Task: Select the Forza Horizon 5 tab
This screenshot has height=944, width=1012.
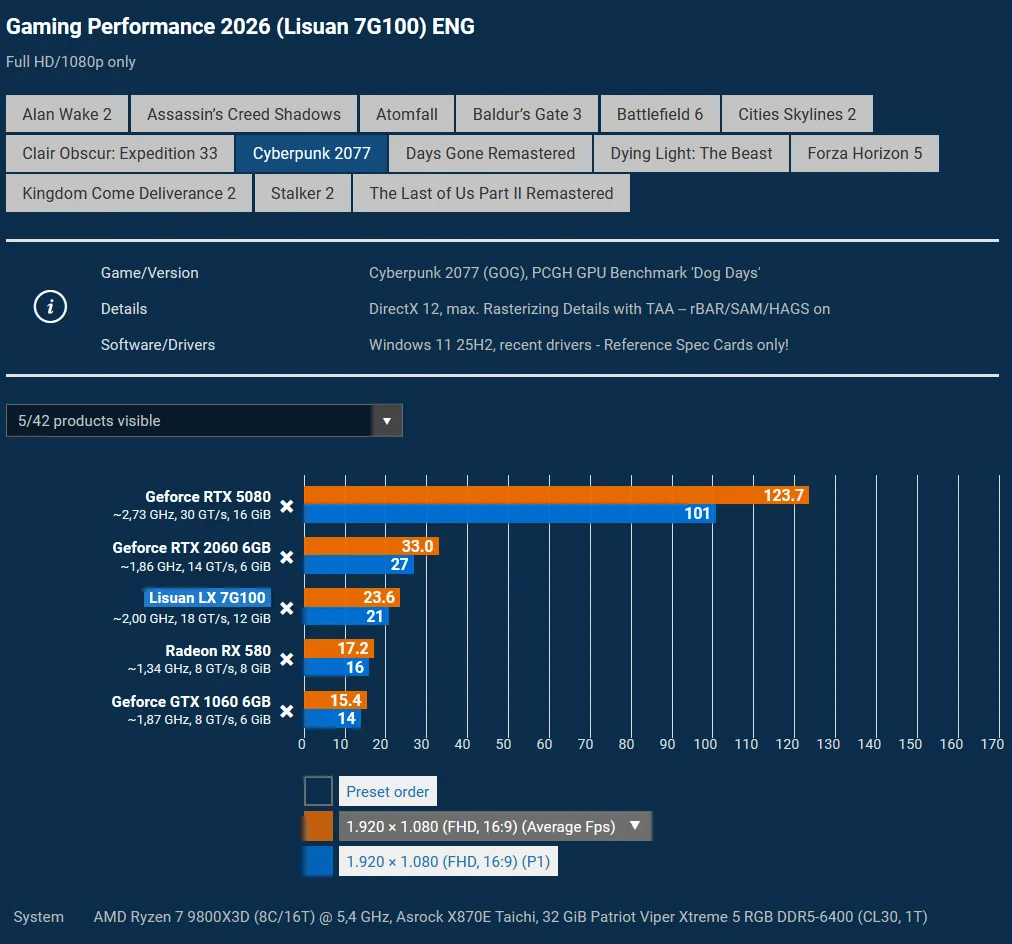Action: (x=865, y=154)
